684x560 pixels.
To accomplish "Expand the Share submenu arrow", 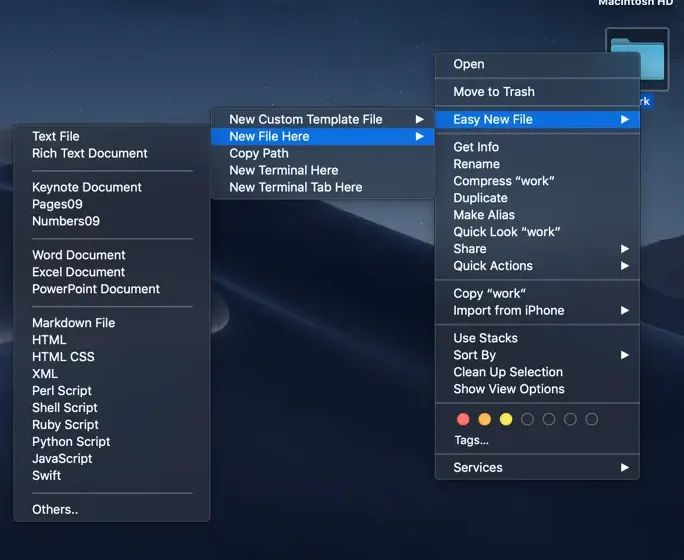I will coord(625,249).
